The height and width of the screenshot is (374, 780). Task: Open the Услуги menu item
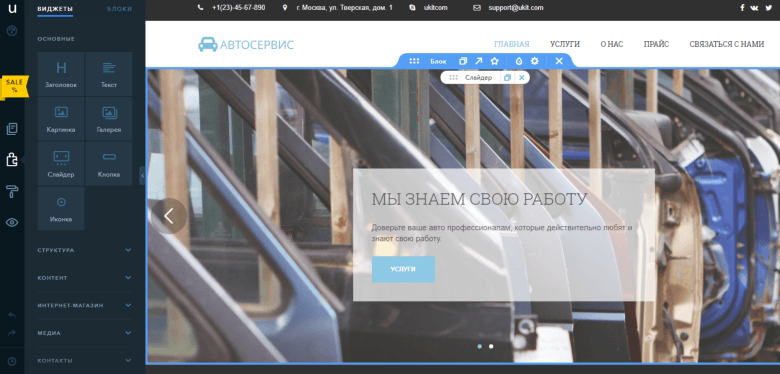pos(565,44)
